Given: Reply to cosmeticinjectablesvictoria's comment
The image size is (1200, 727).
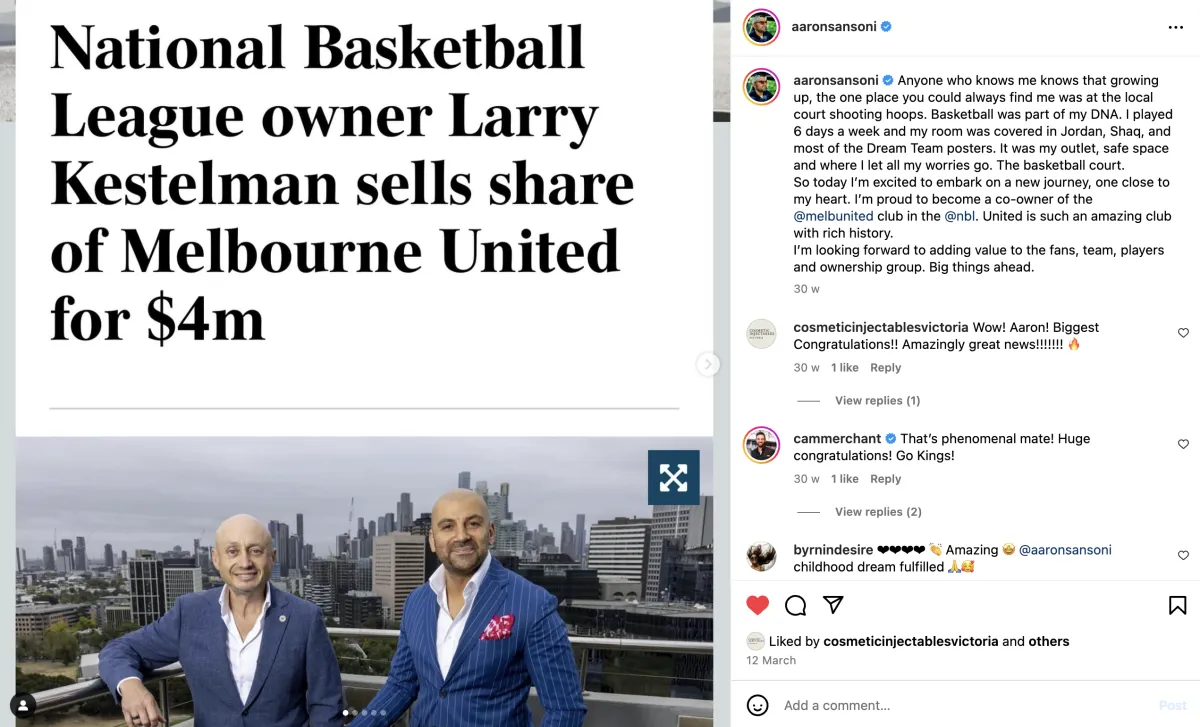Looking at the screenshot, I should click(x=885, y=368).
